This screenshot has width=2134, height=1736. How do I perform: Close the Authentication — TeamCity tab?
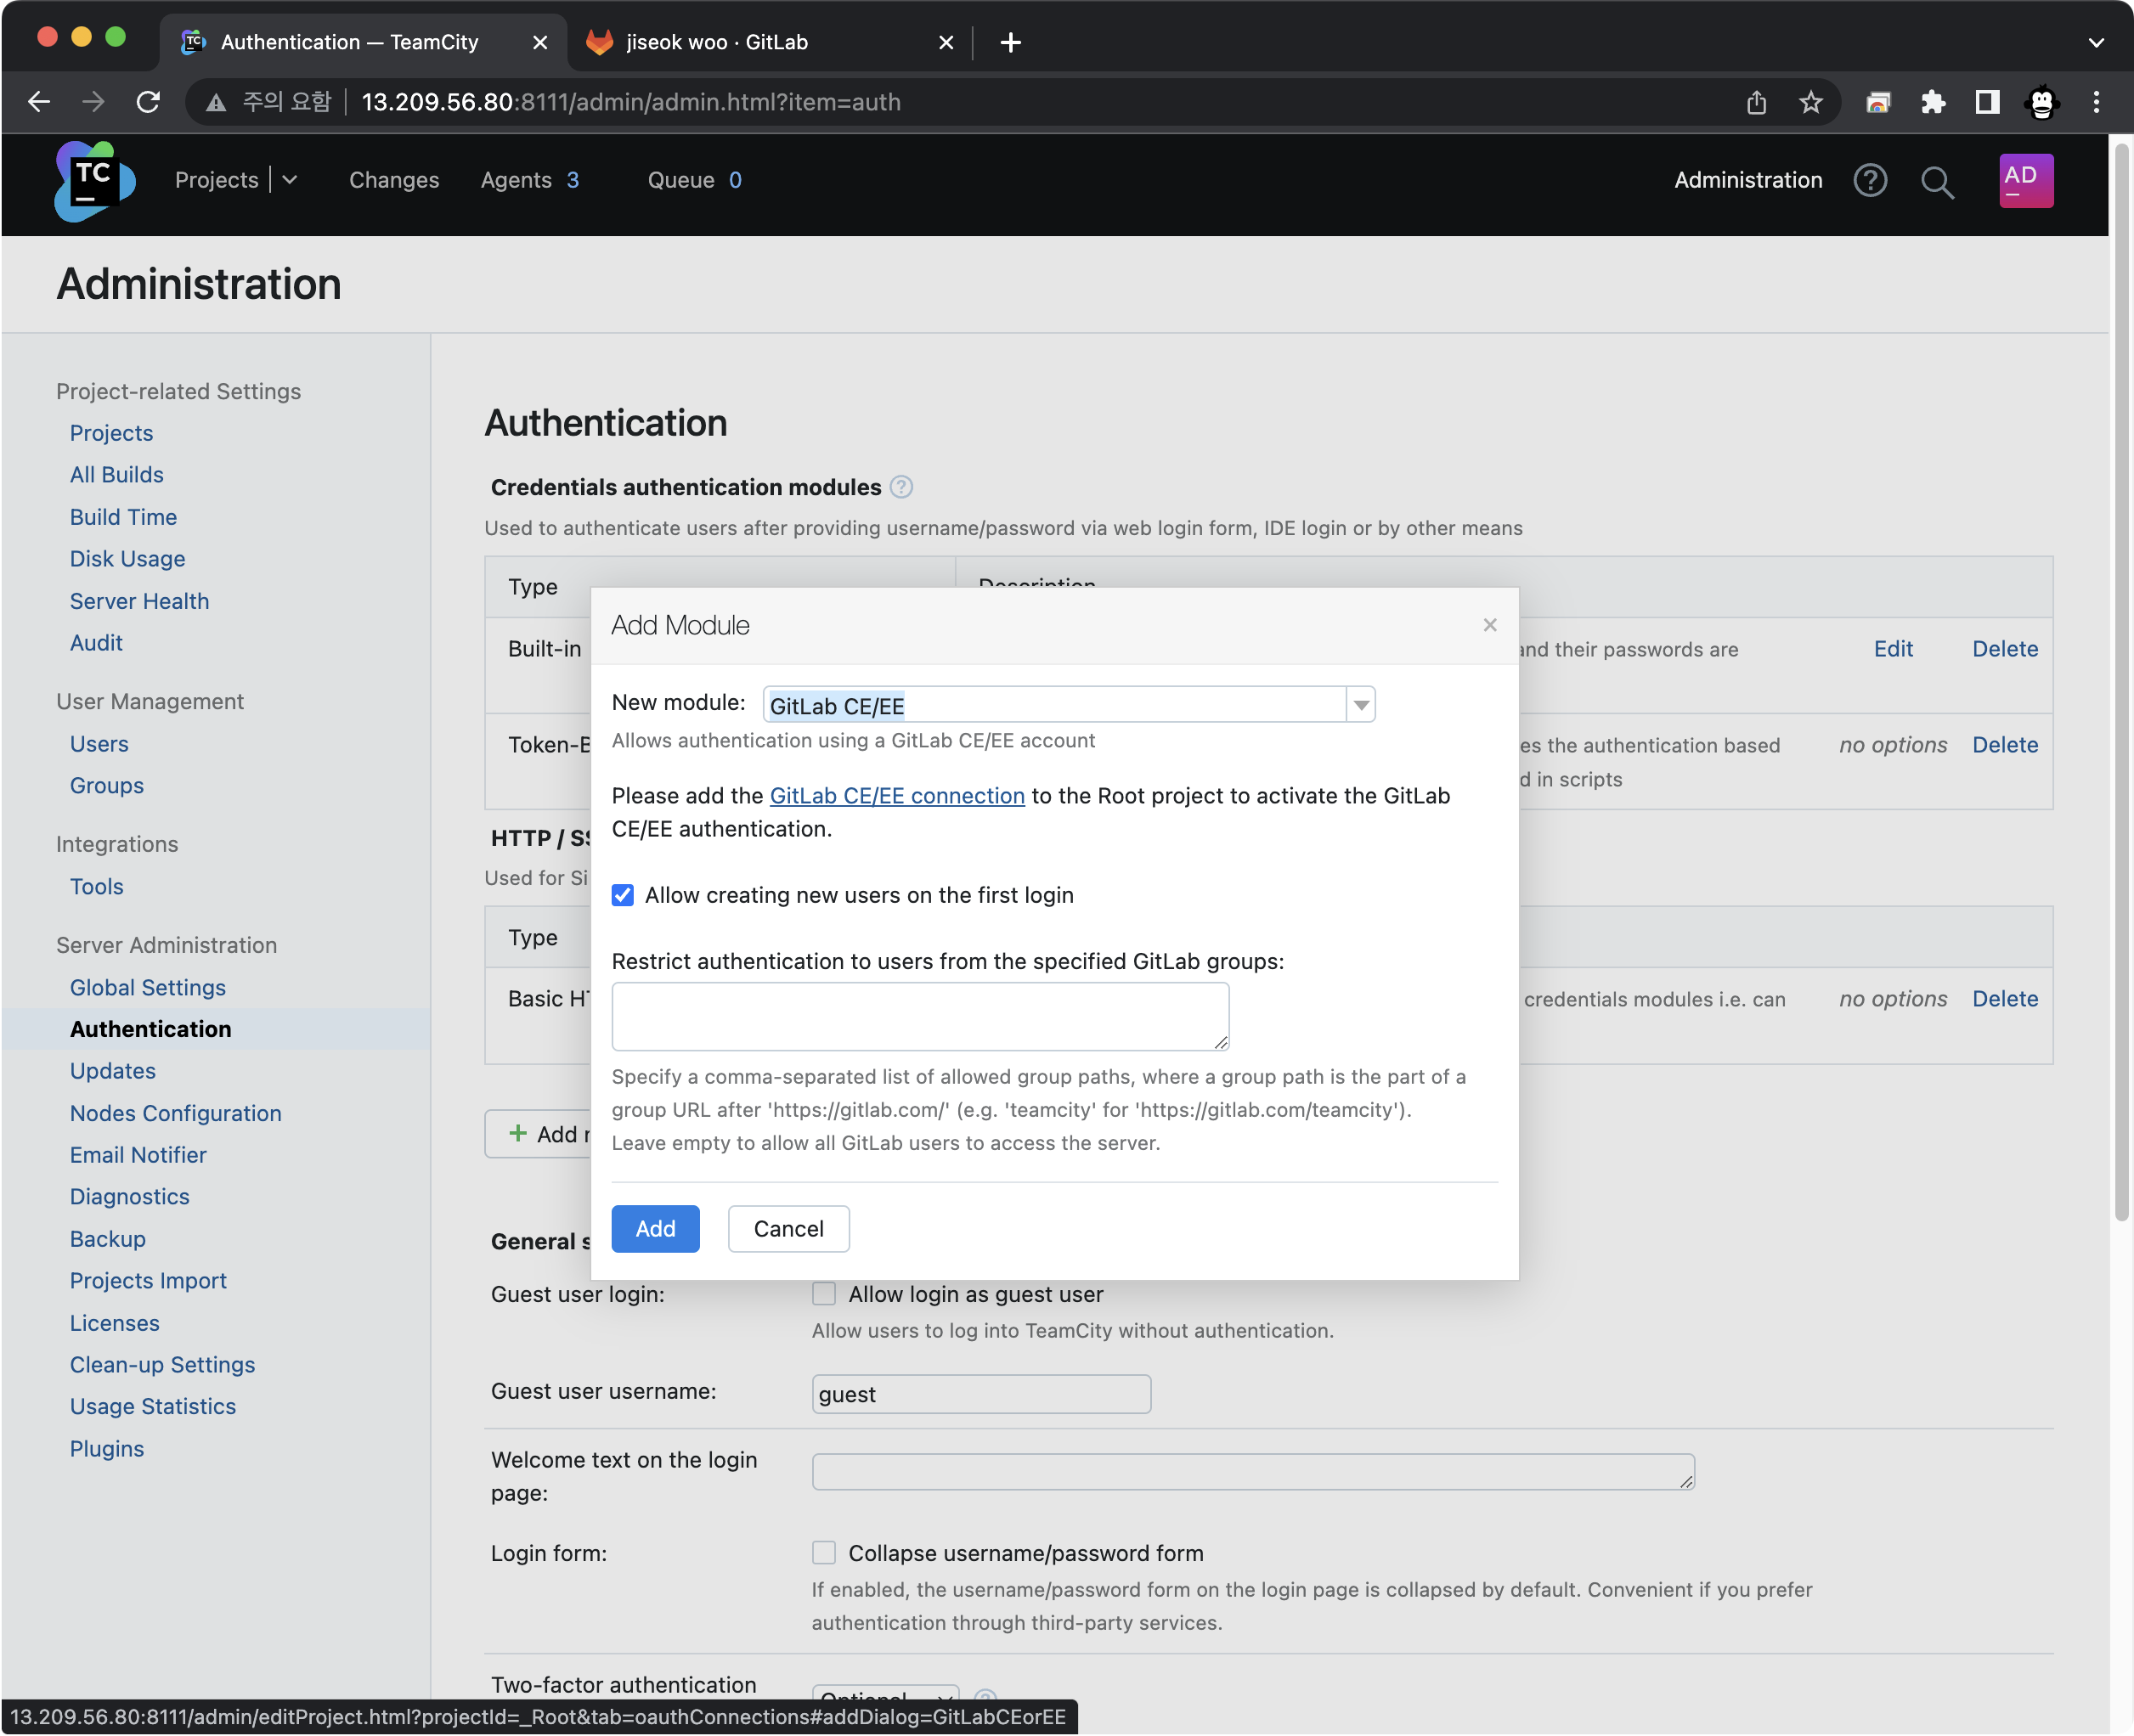(x=540, y=42)
